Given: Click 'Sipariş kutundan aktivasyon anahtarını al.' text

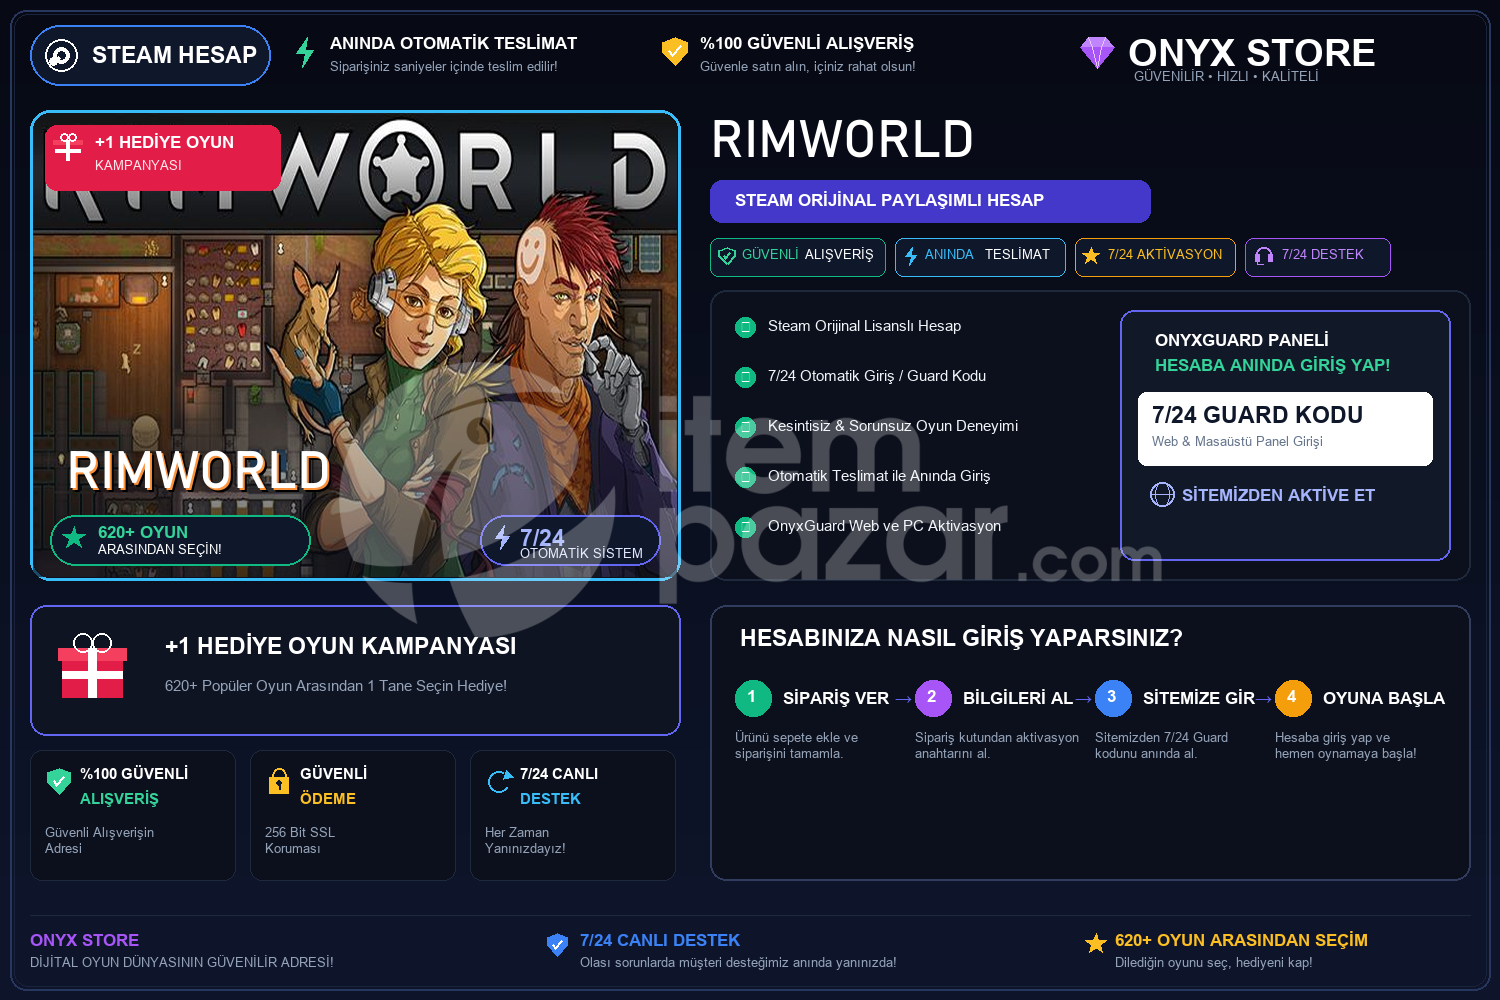Looking at the screenshot, I should click(997, 745).
